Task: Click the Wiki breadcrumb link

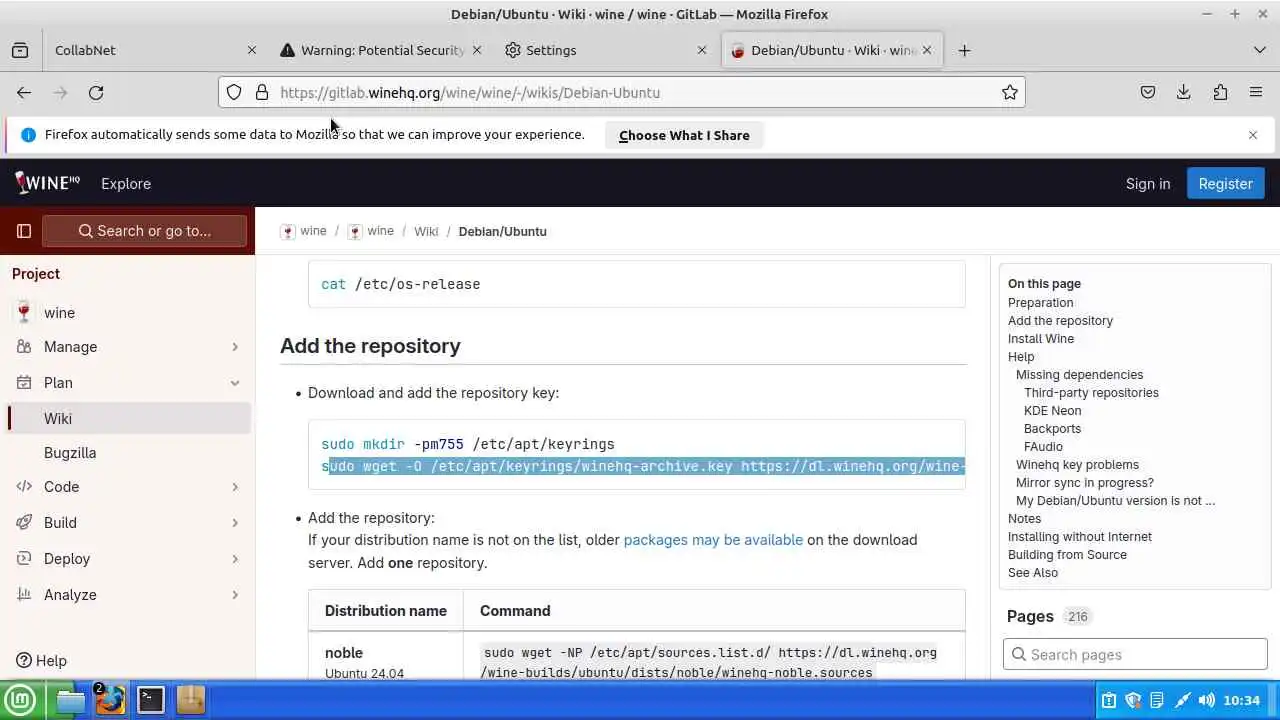Action: point(426,231)
